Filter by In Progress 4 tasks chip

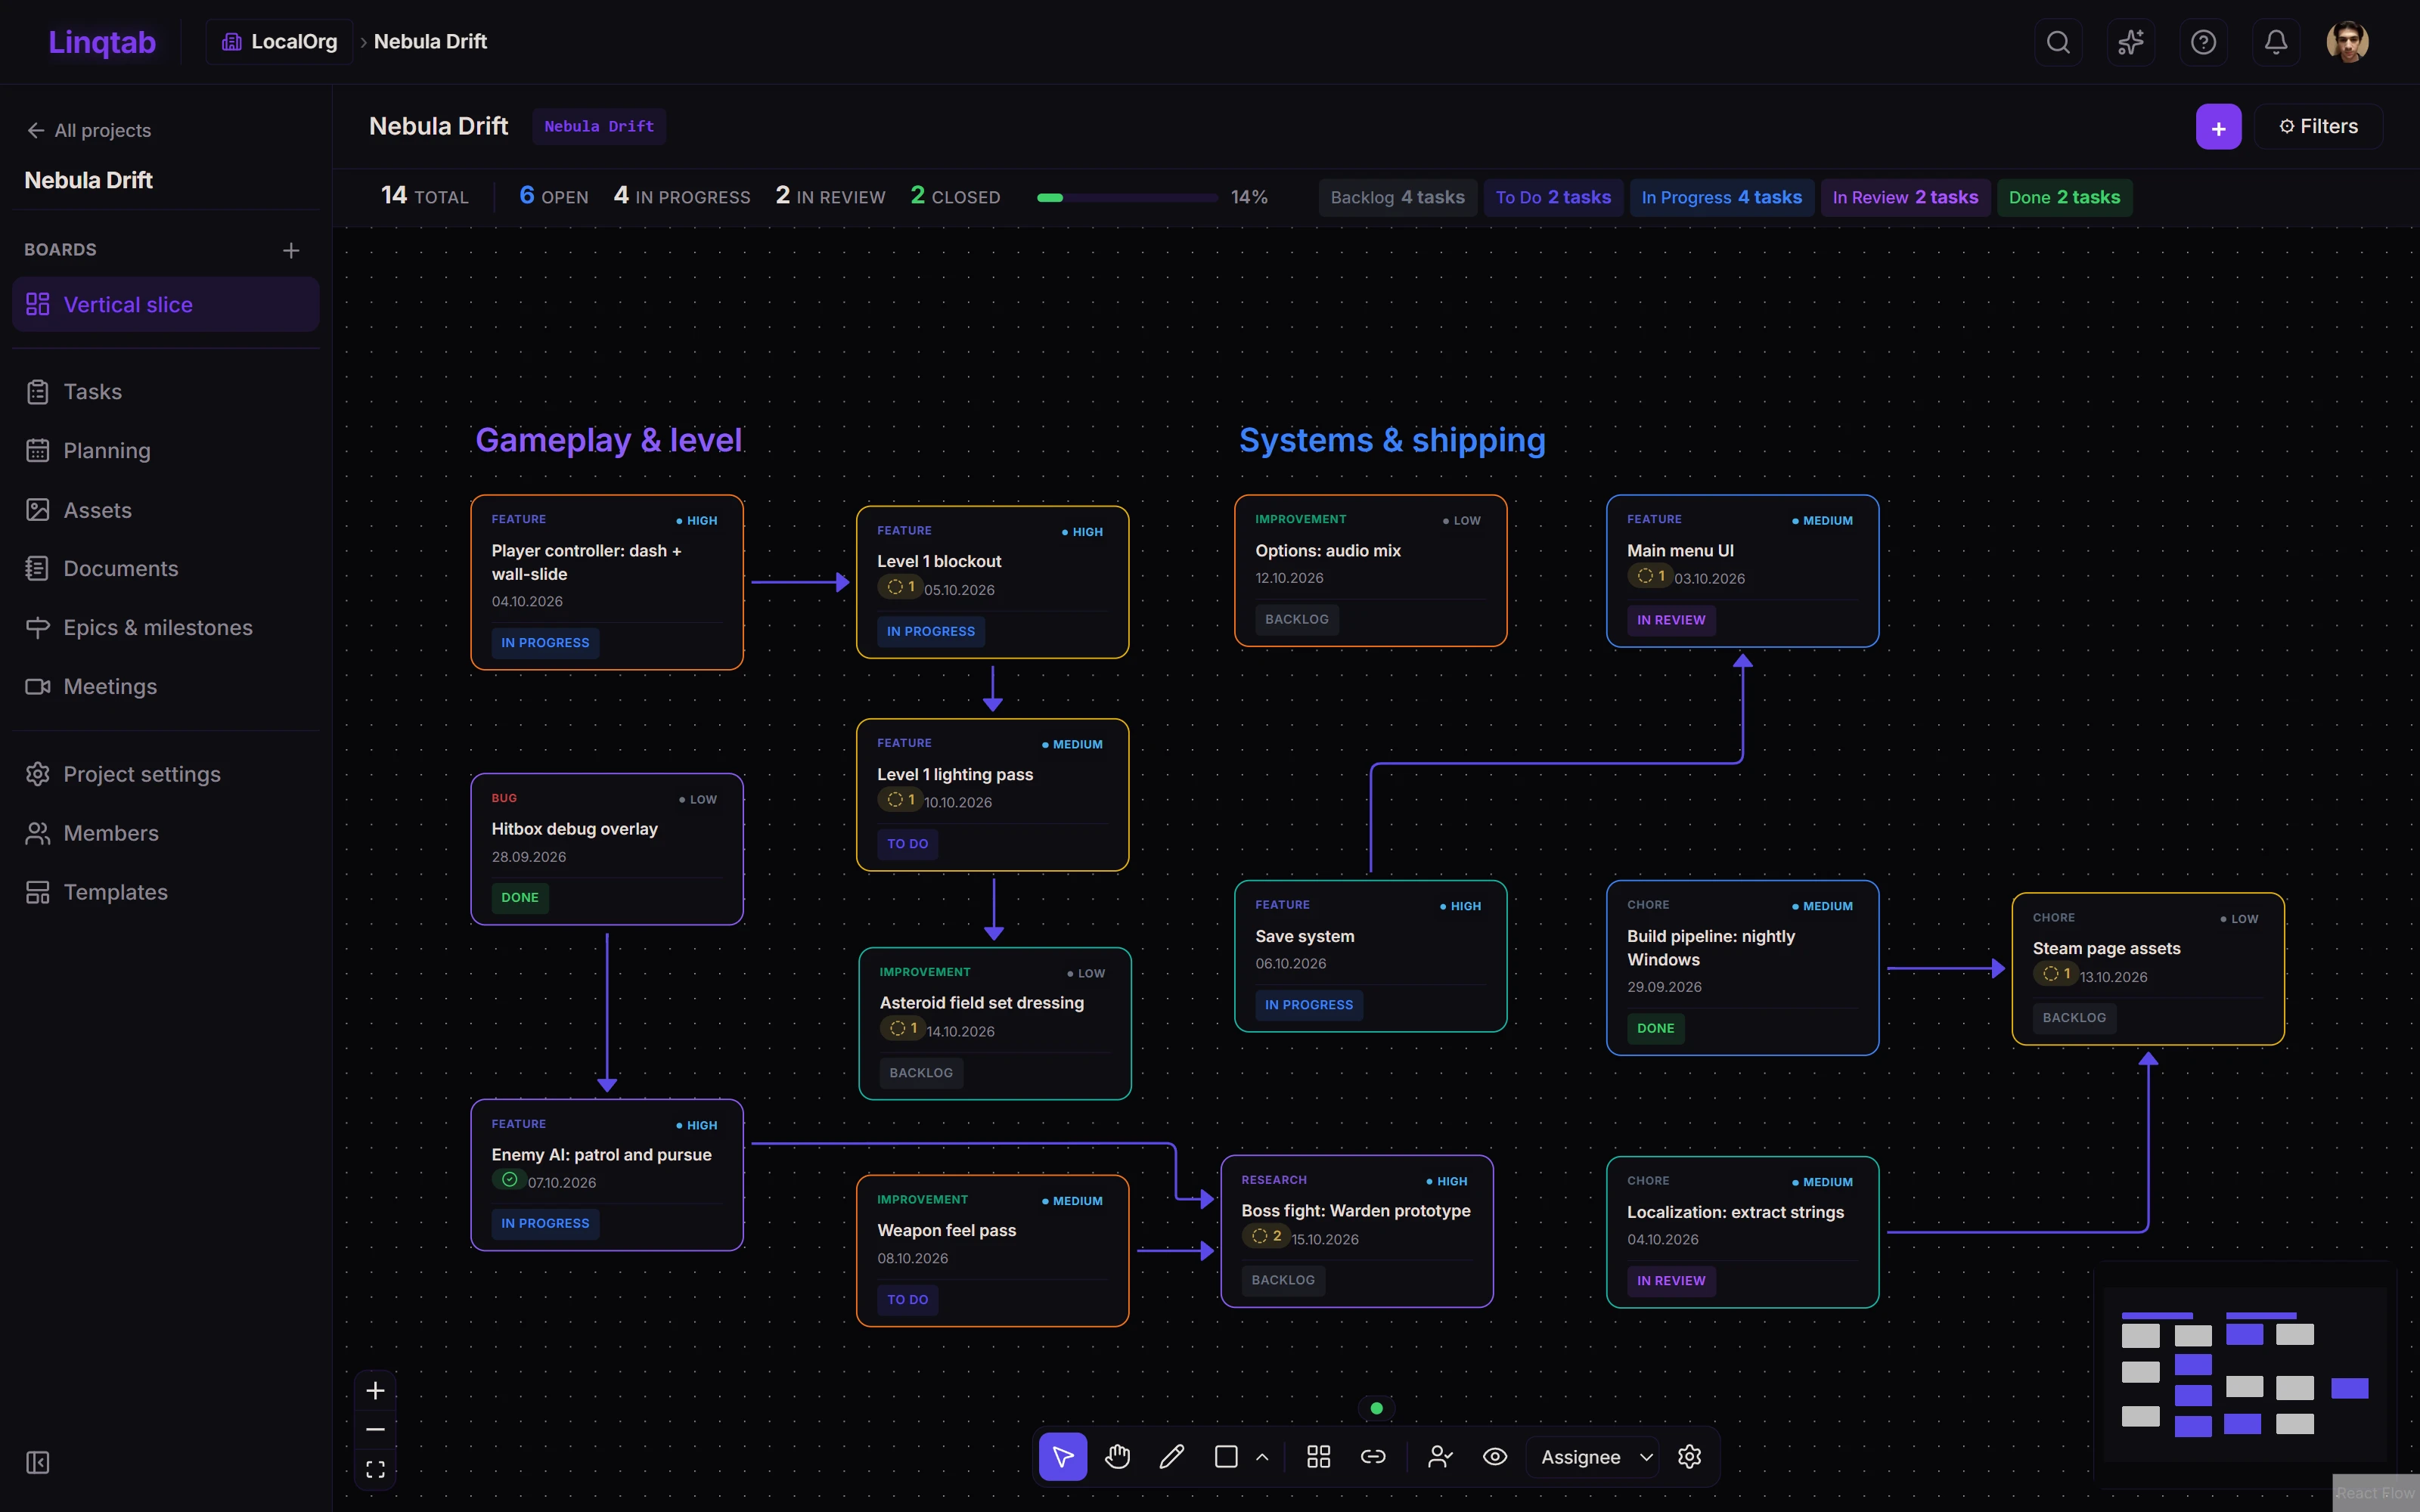1721,197
